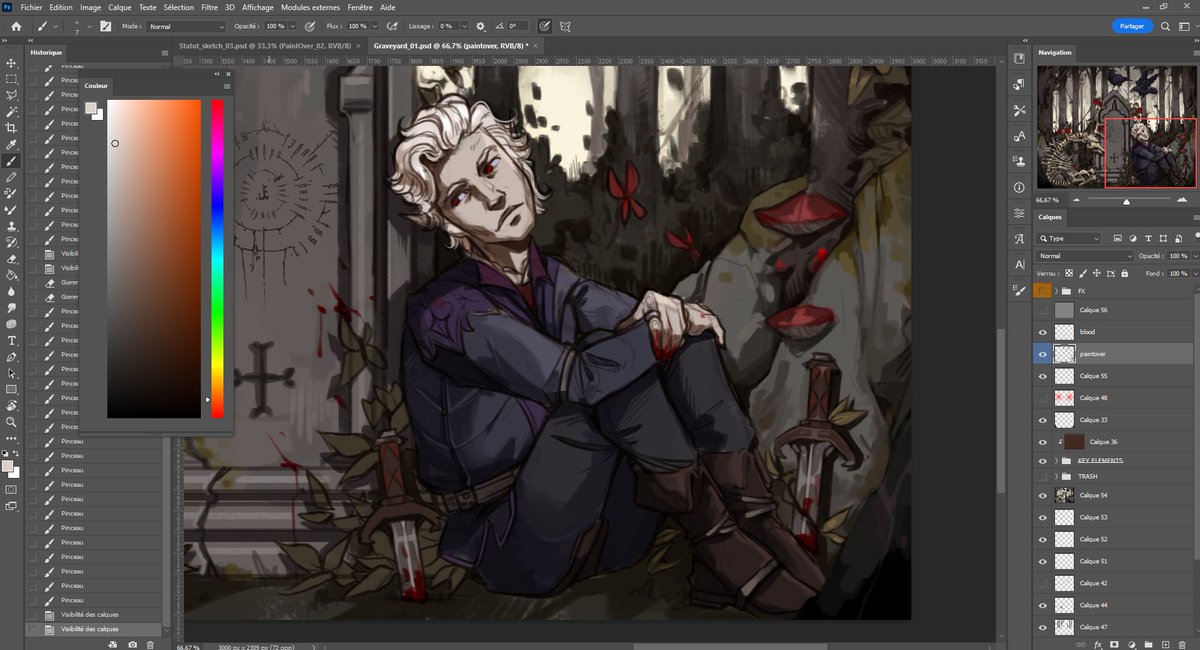Select the Polygonal Lasso tool

12,95
